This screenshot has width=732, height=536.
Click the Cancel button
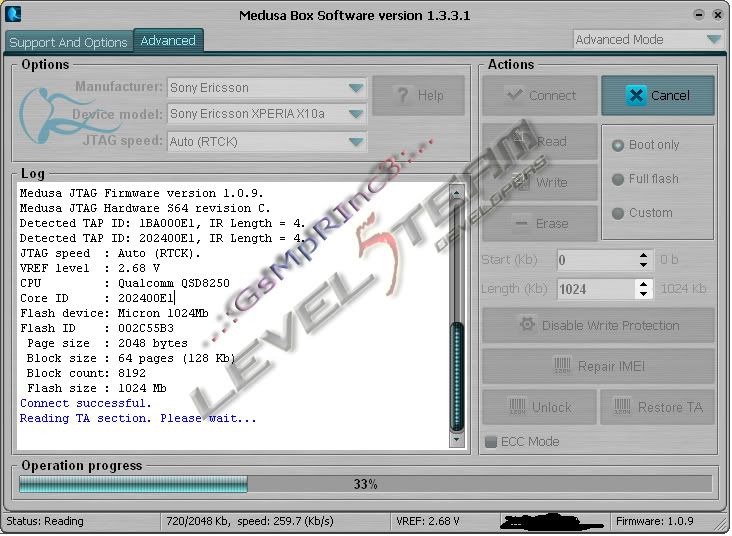pos(658,95)
